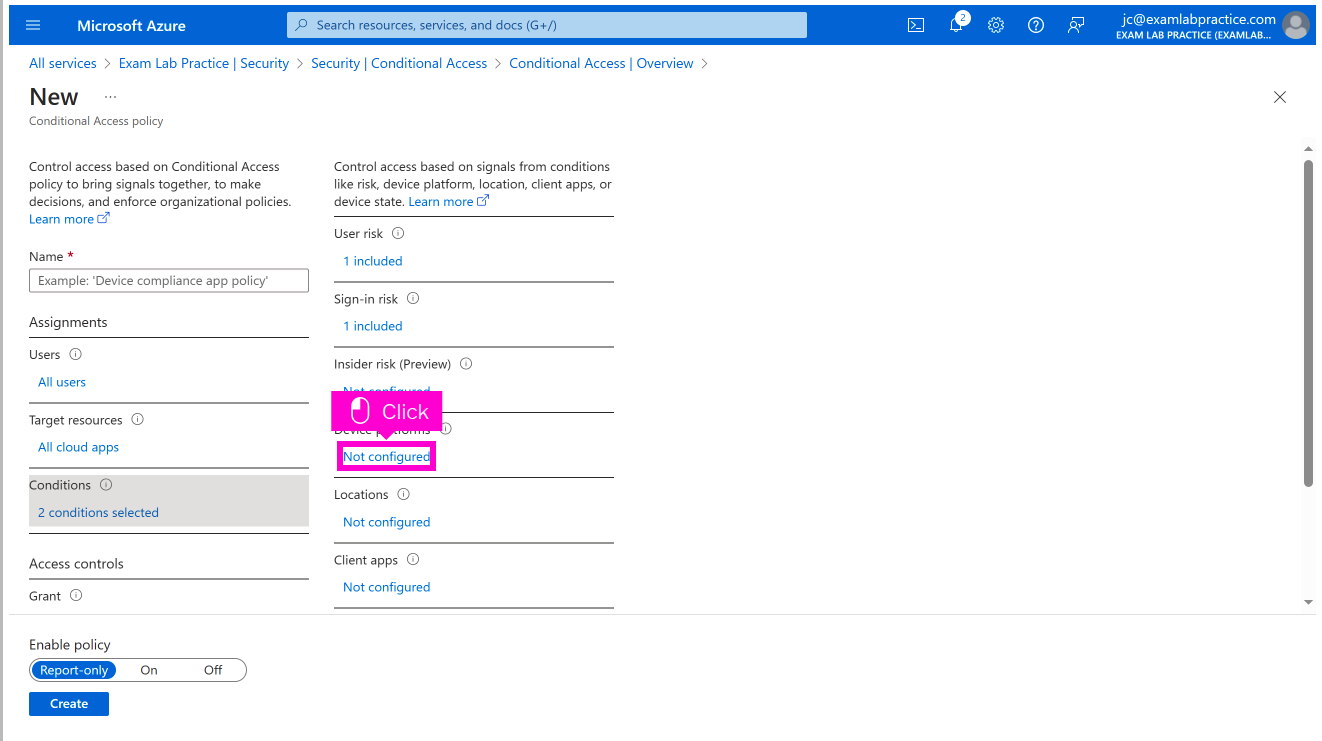Click the info icon next to Sign-in risk
Screen dimensions: 1322x741
tap(413, 298)
